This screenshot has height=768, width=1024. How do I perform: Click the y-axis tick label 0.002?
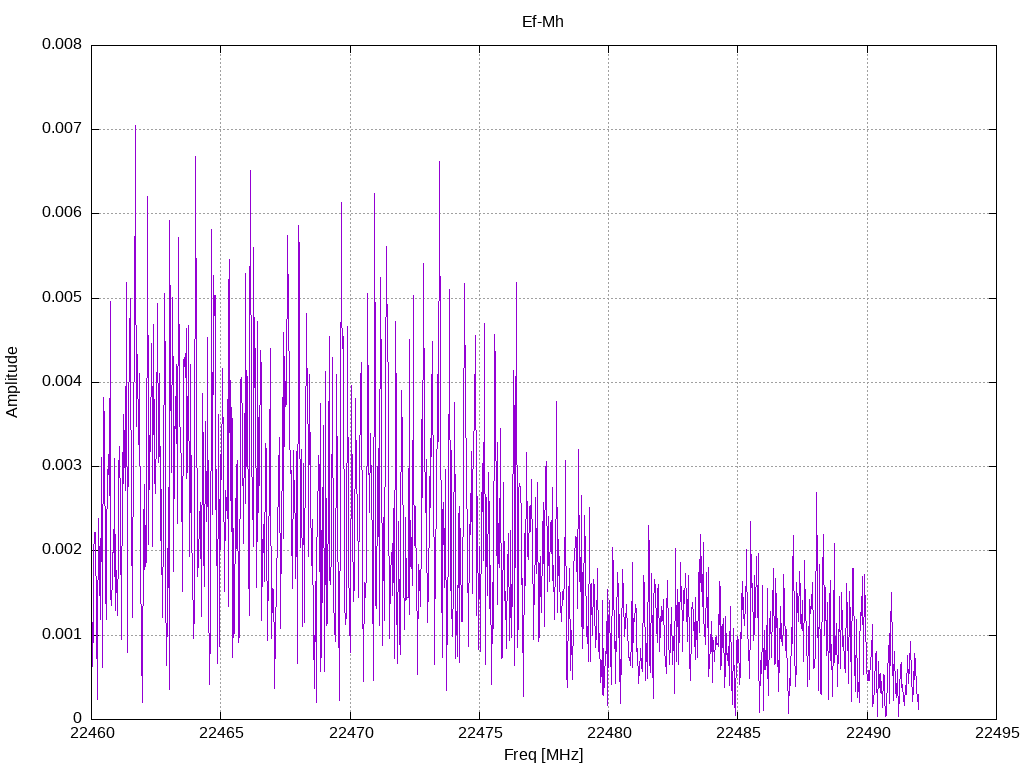62,550
